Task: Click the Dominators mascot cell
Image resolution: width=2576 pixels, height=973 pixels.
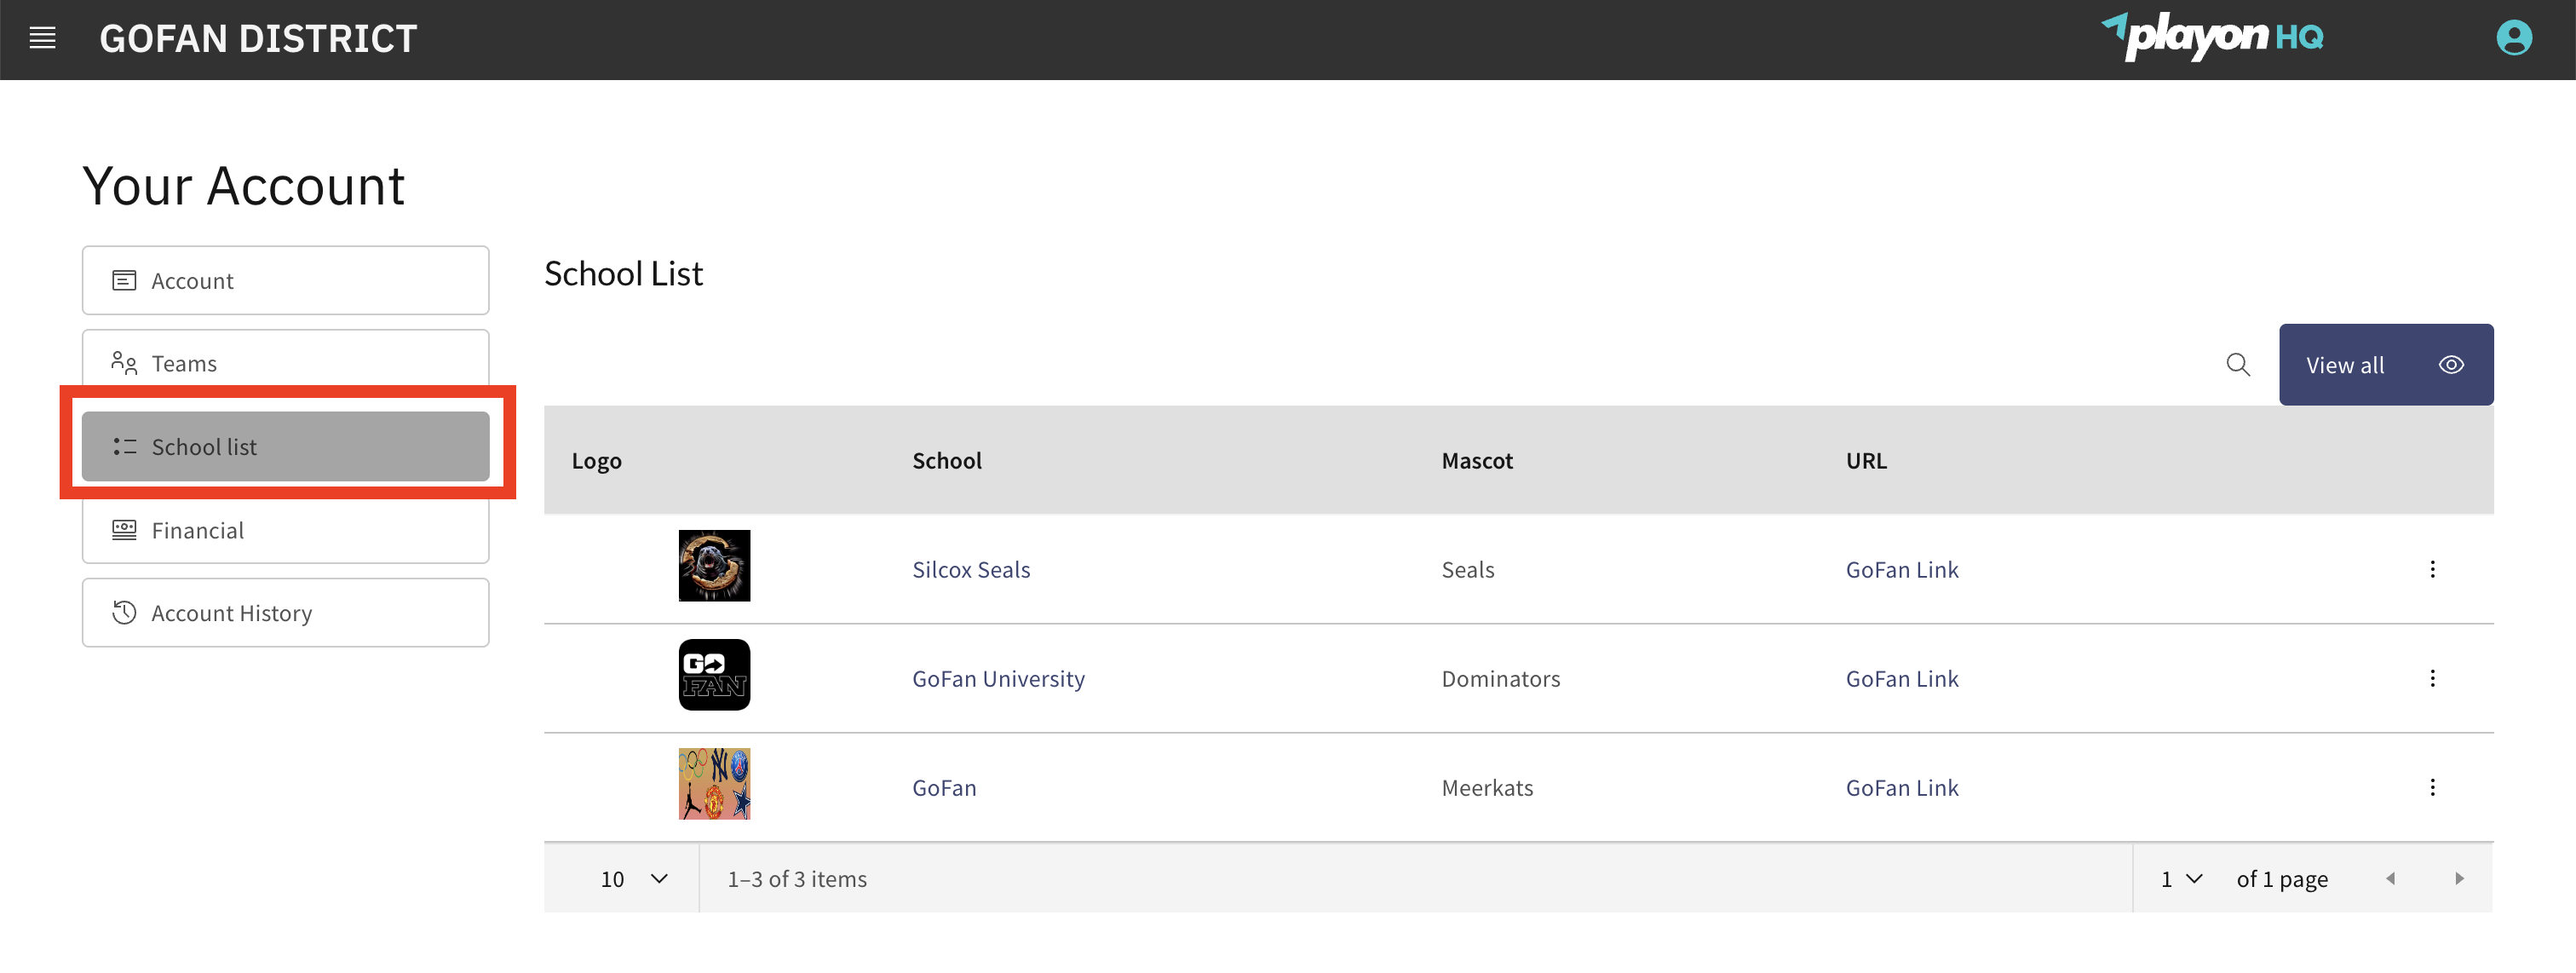Action: tap(1500, 679)
